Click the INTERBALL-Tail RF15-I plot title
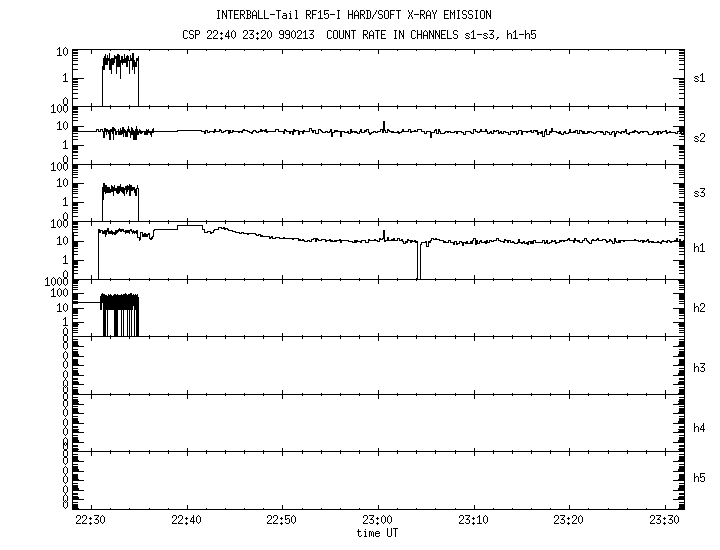The height and width of the screenshot is (550, 720). (353, 15)
